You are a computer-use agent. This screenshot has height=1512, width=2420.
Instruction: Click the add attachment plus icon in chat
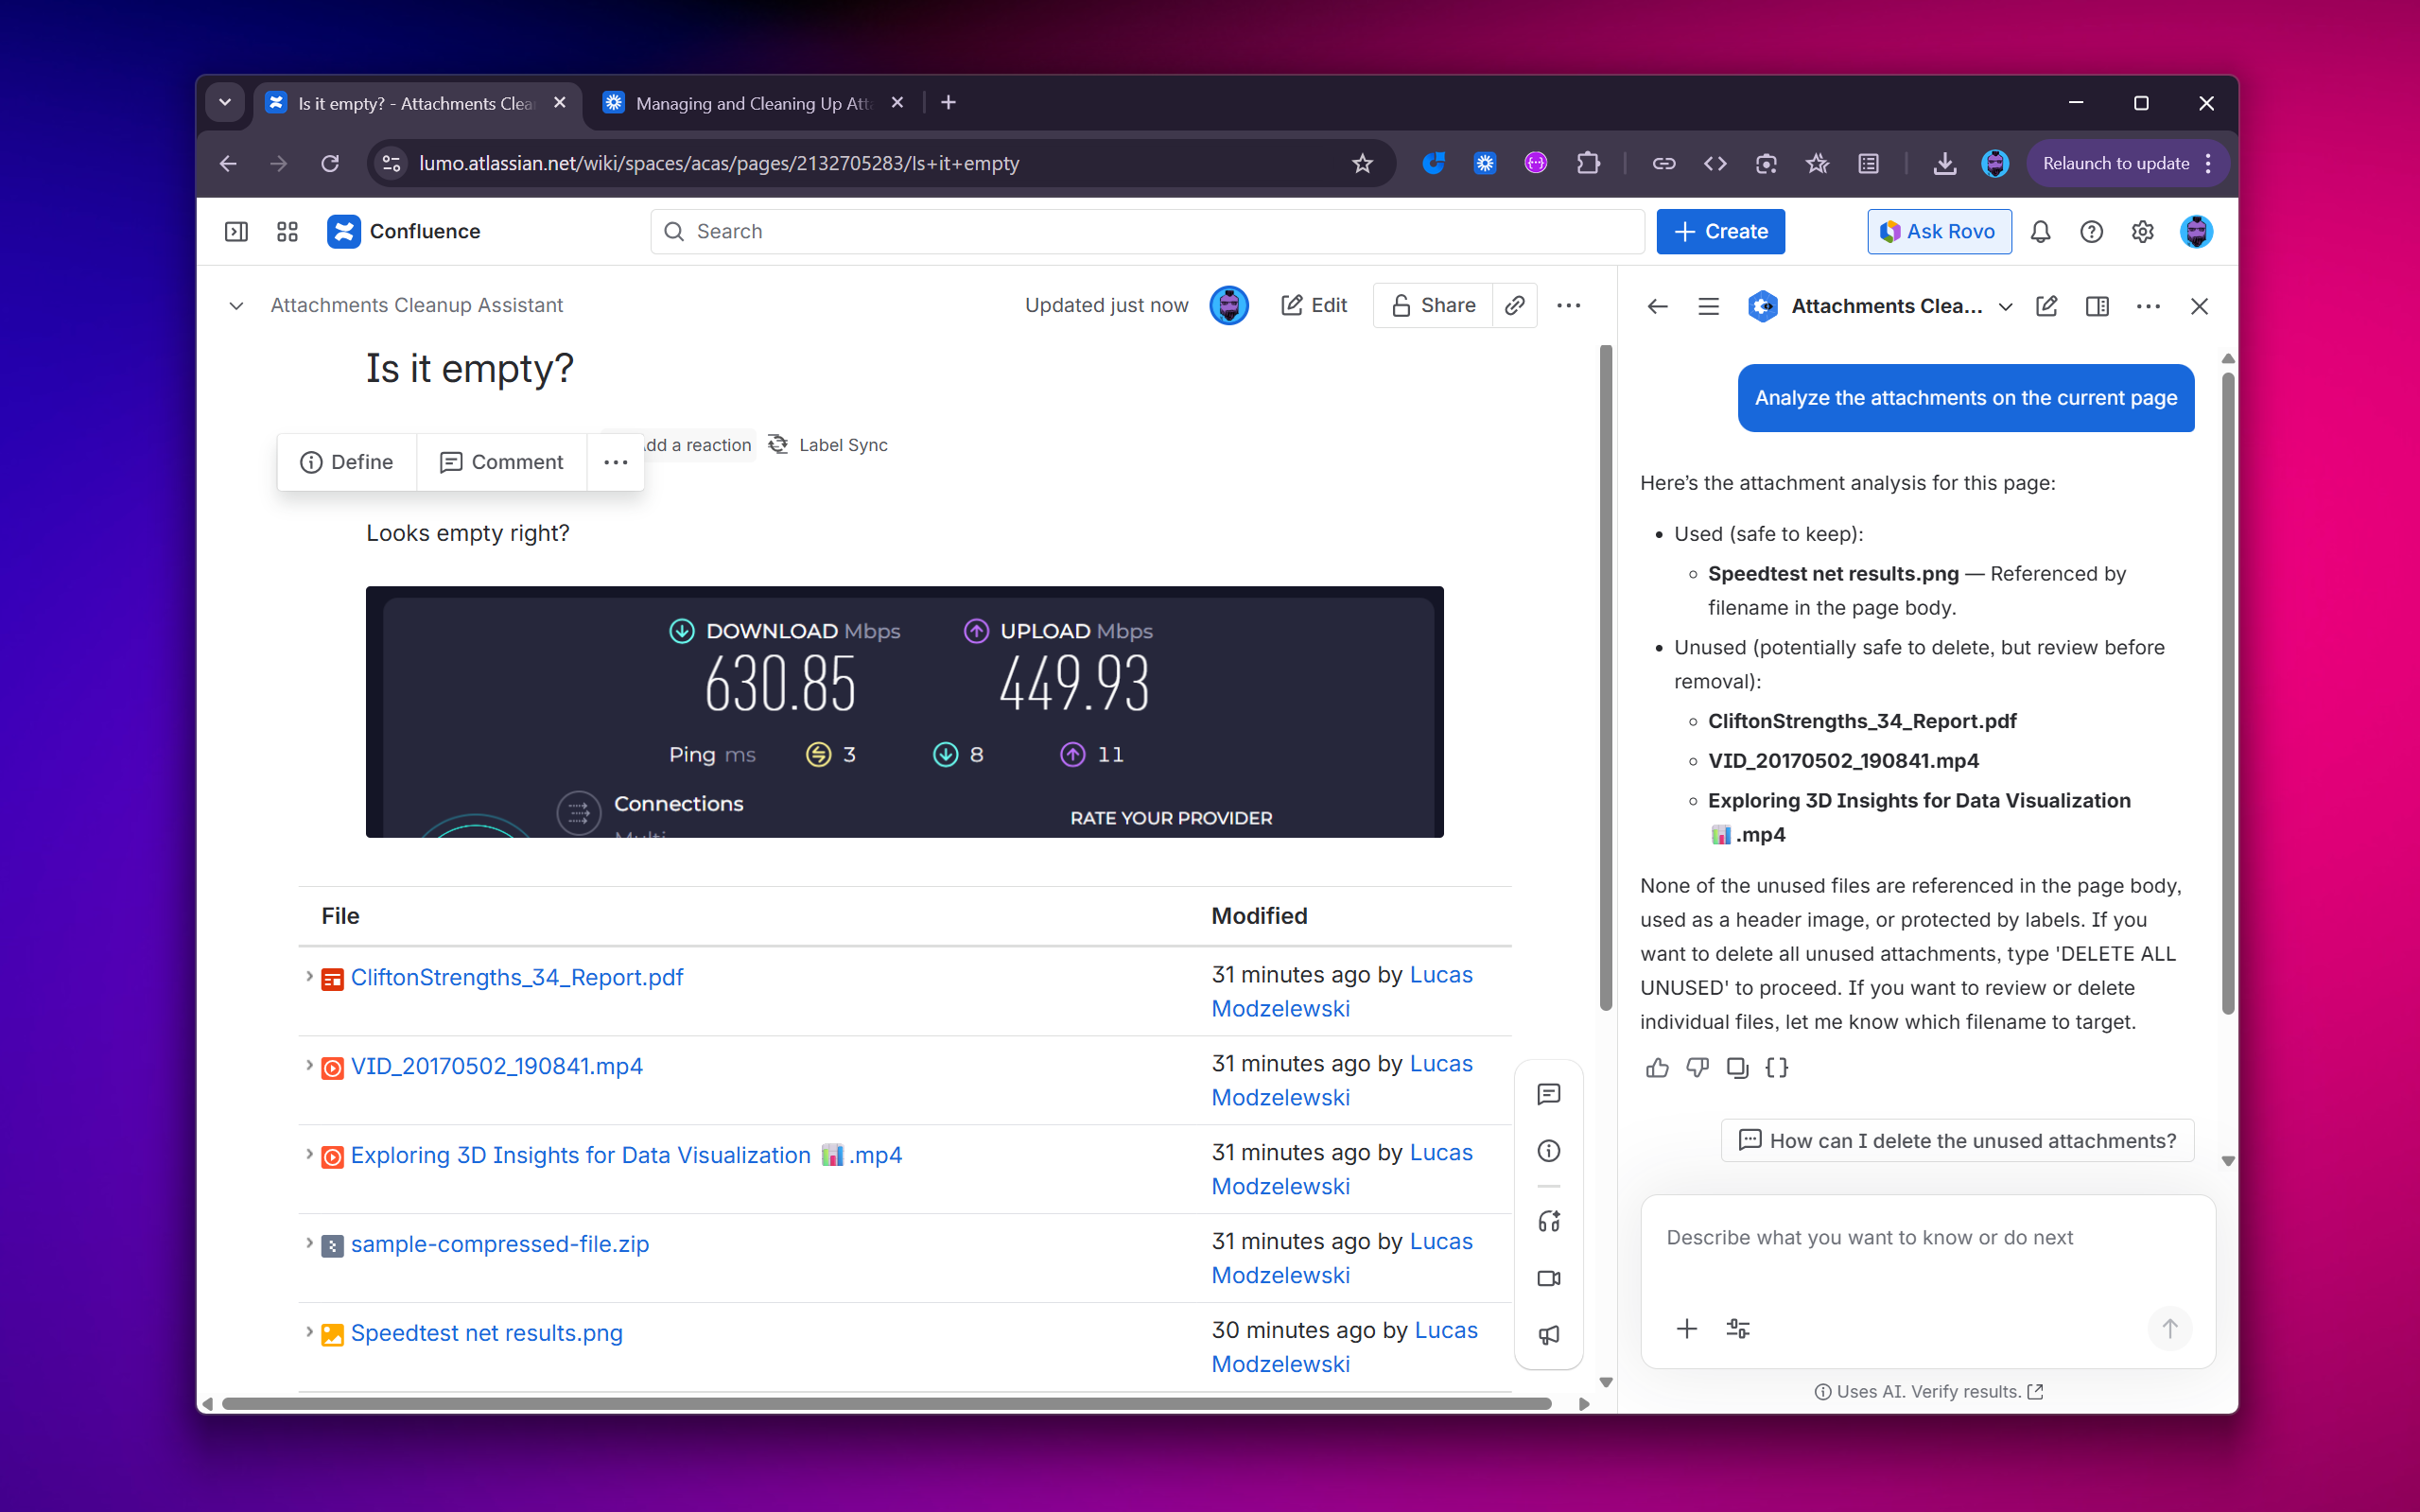(1686, 1328)
